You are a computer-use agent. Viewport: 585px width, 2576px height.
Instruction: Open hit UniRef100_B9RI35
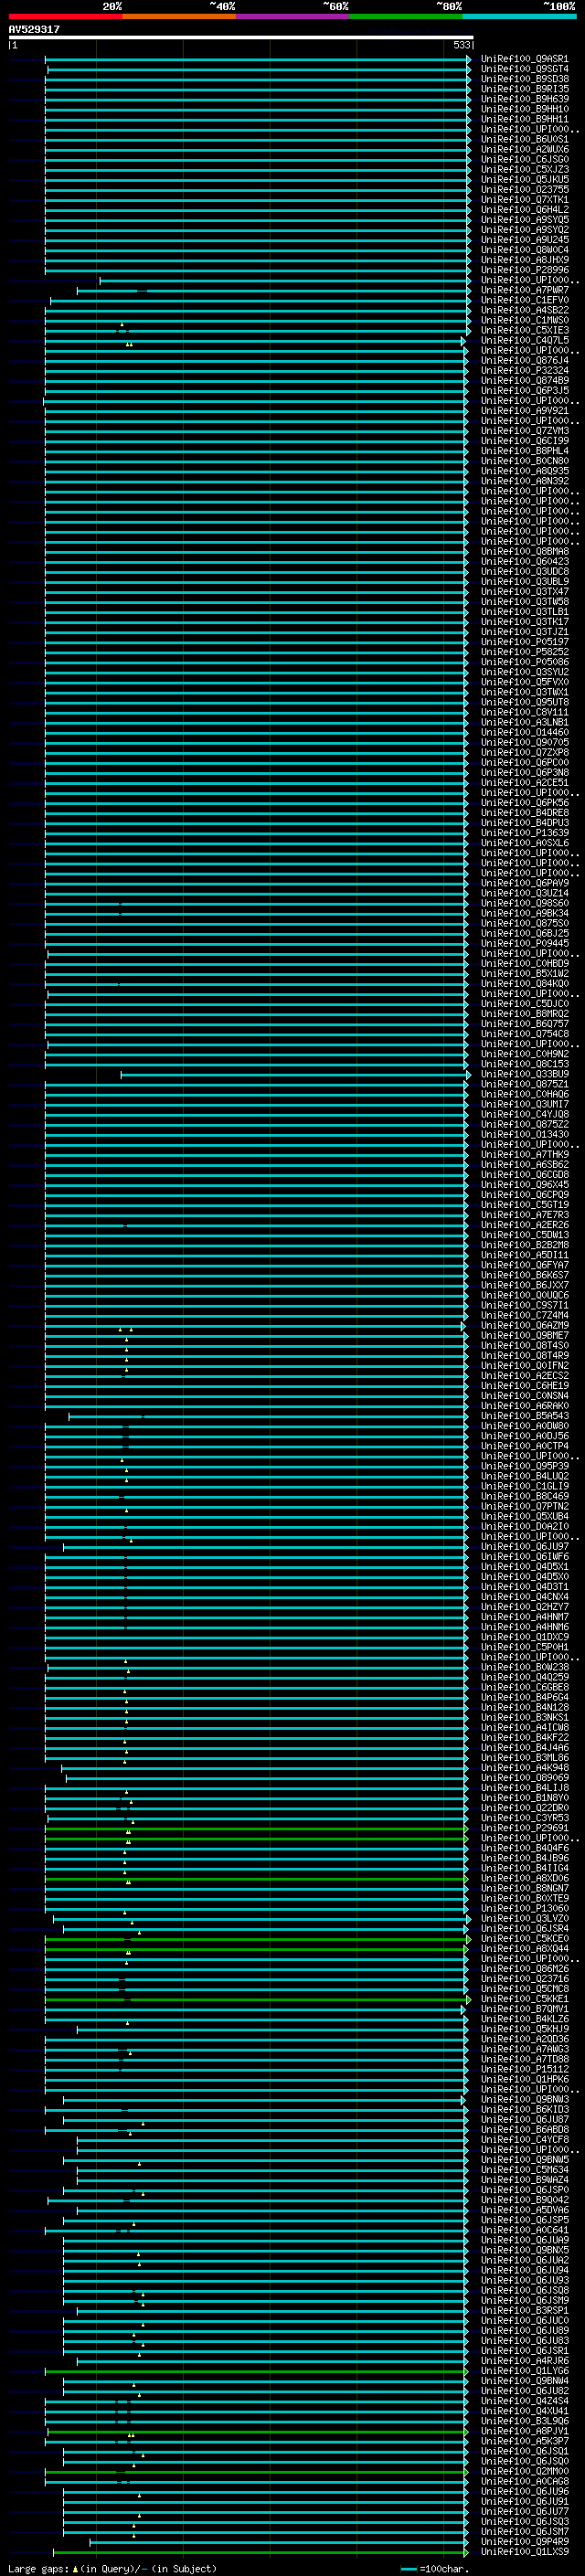point(524,89)
